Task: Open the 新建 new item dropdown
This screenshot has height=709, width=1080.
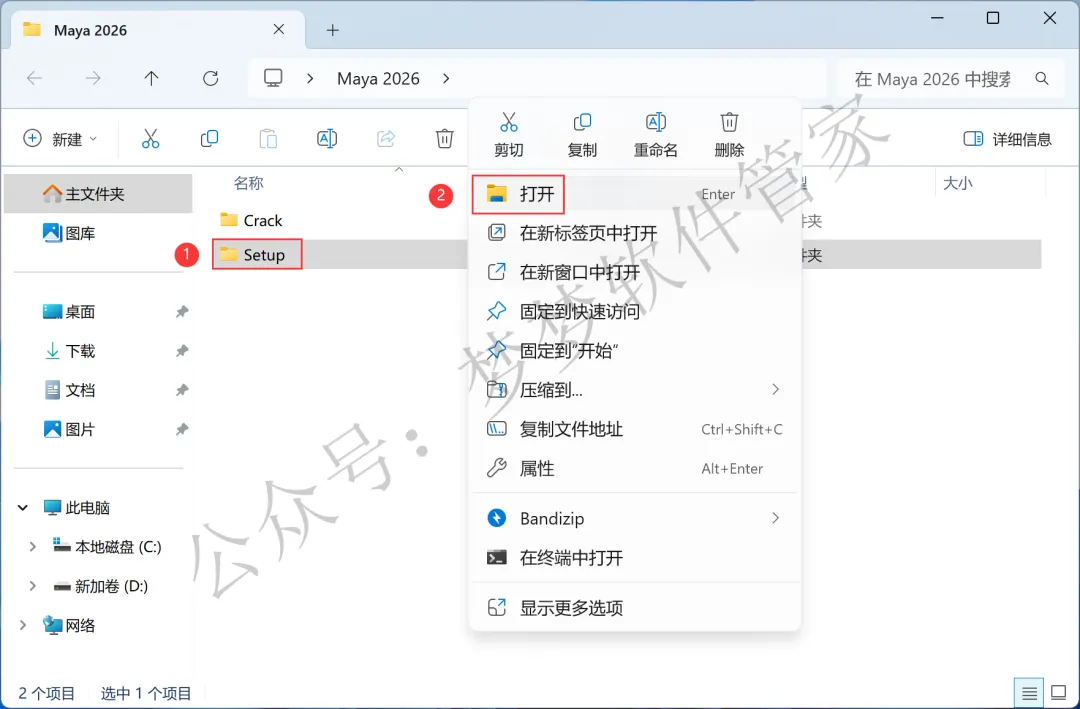Action: tap(61, 138)
